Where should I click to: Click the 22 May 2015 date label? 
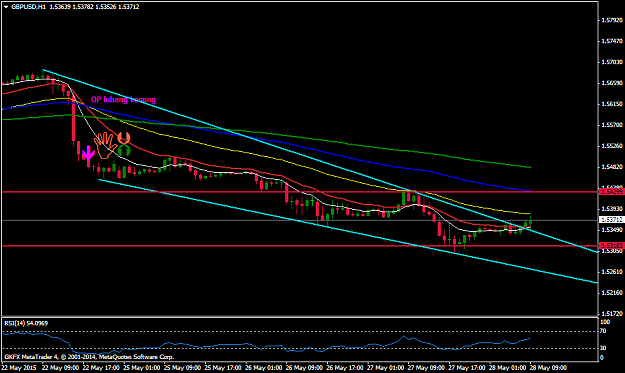click(19, 367)
